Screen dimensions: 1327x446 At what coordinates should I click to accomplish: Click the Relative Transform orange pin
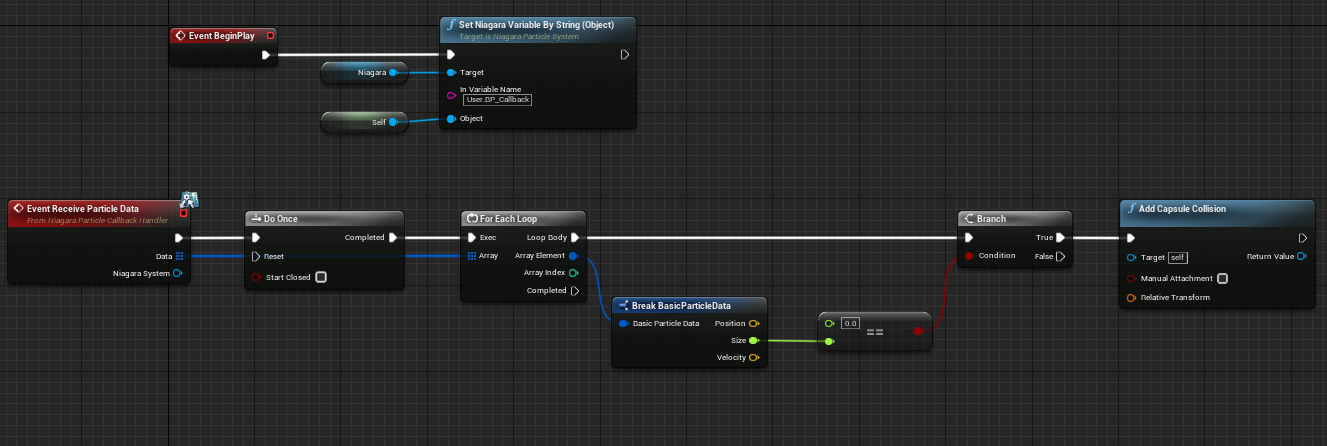pyautogui.click(x=1131, y=297)
